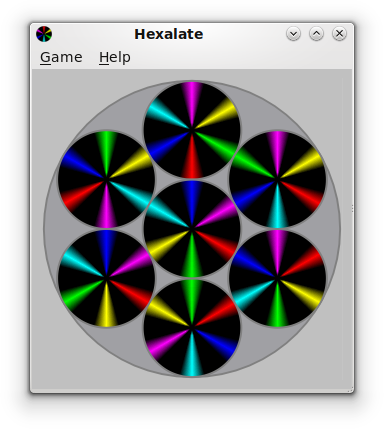
Task: Rotate the bottom disc
Action: point(192,328)
